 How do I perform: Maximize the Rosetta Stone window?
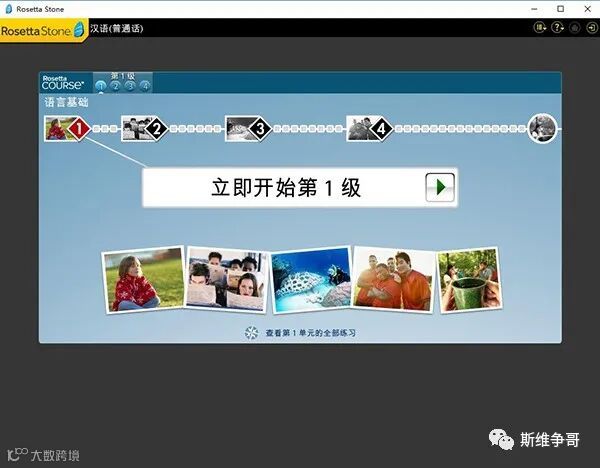click(561, 9)
